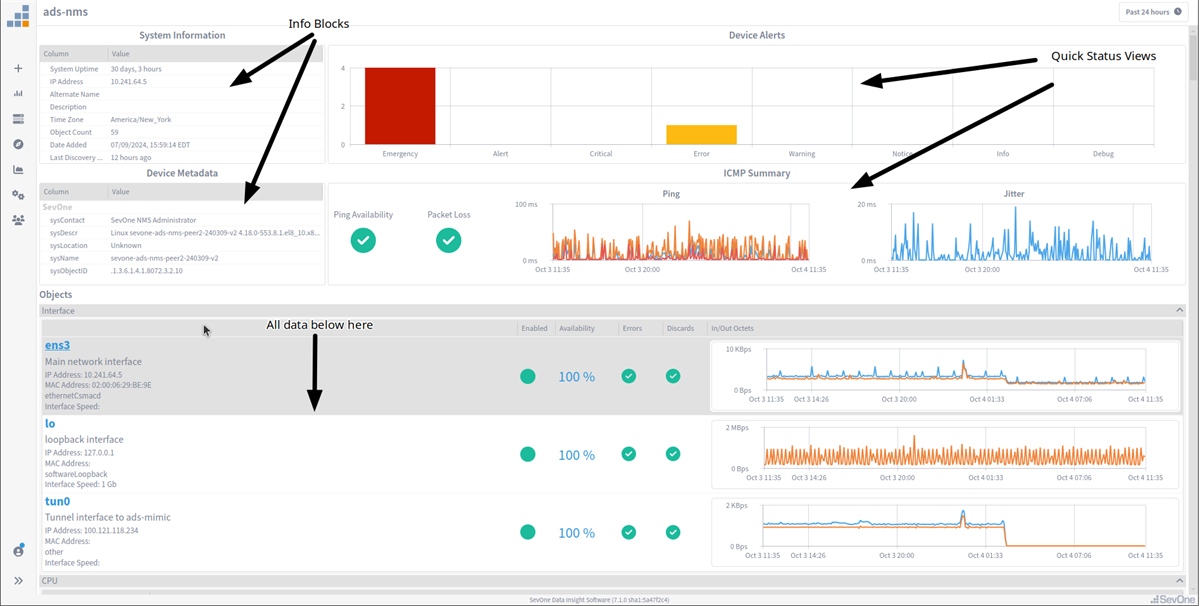Open the compass explore icon in sidebar

(17, 143)
